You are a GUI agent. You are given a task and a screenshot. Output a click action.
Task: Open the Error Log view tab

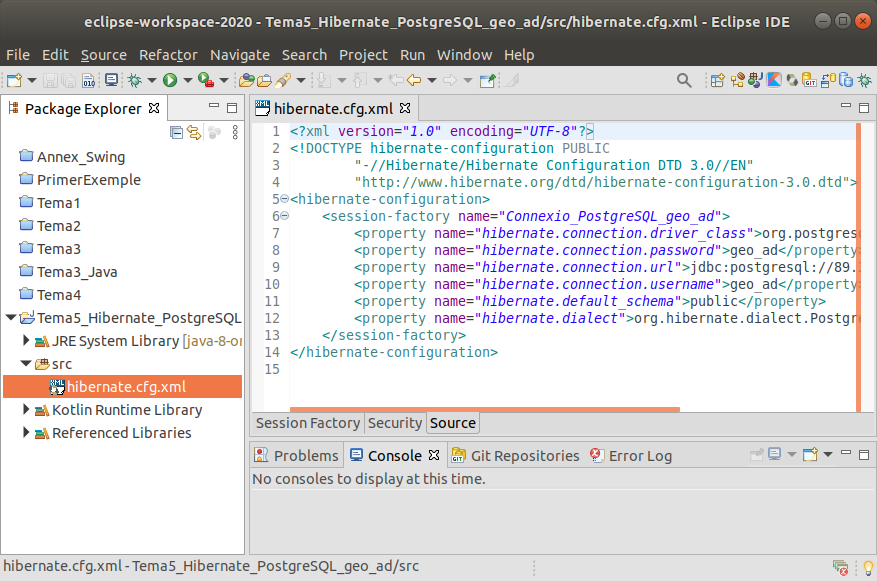pyautogui.click(x=631, y=456)
